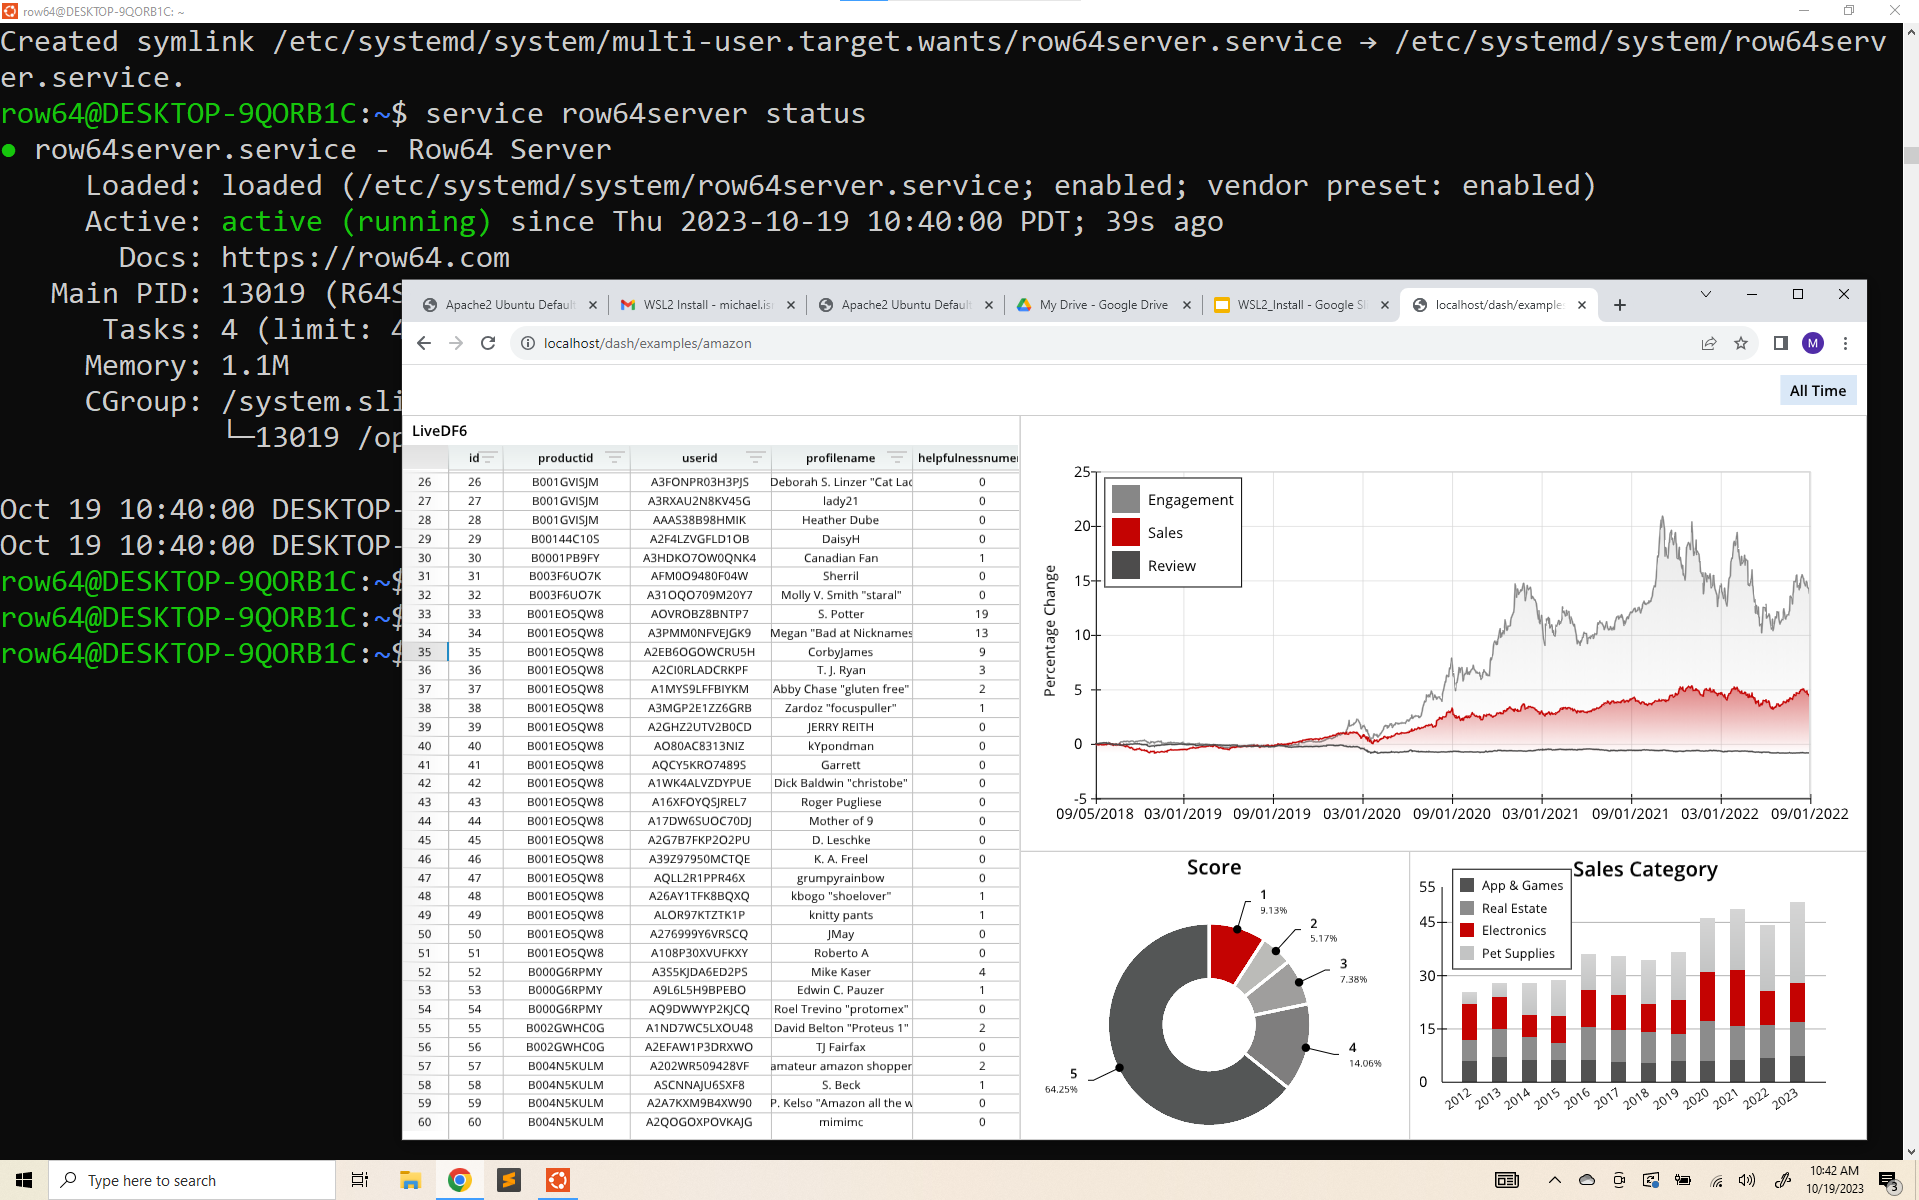
Task: Open the Chrome profile avatar M
Action: 1813,343
